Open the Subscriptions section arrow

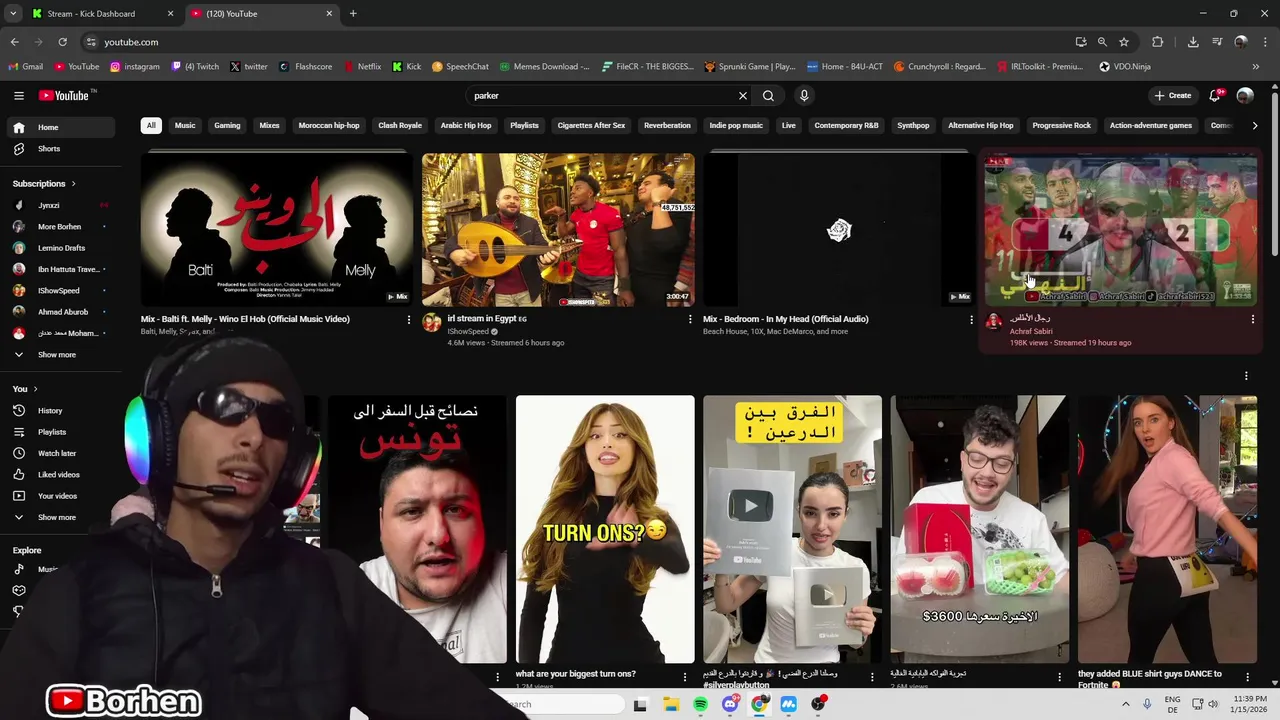(x=73, y=184)
